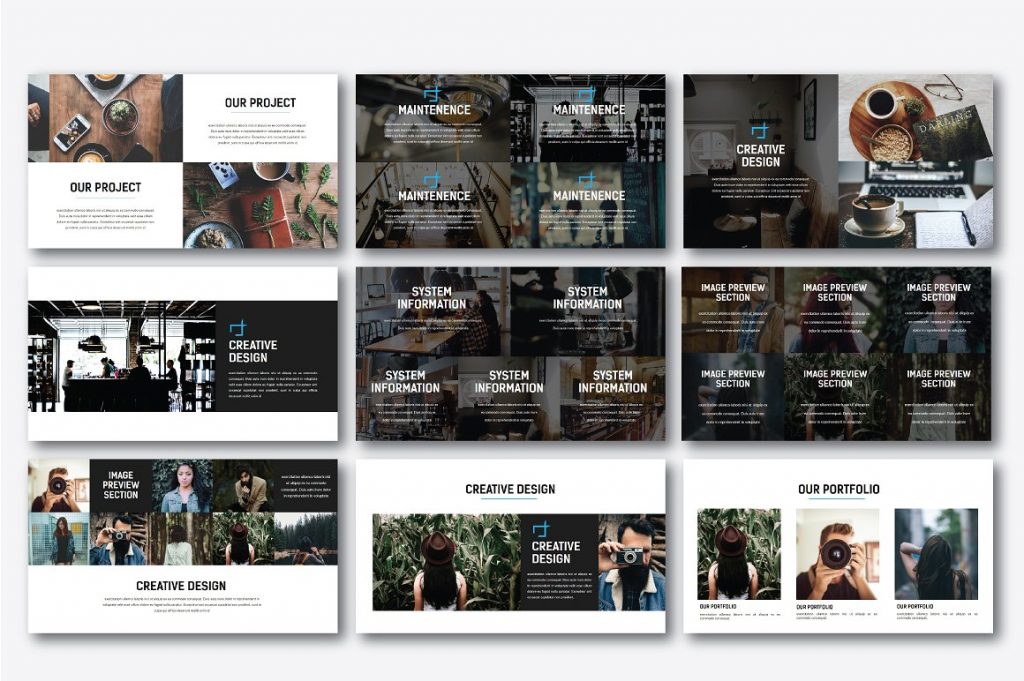Screen dimensions: 1024x681
Task: Click CREATIVE DESIGN heading below the photo grid
Action: coord(181,586)
